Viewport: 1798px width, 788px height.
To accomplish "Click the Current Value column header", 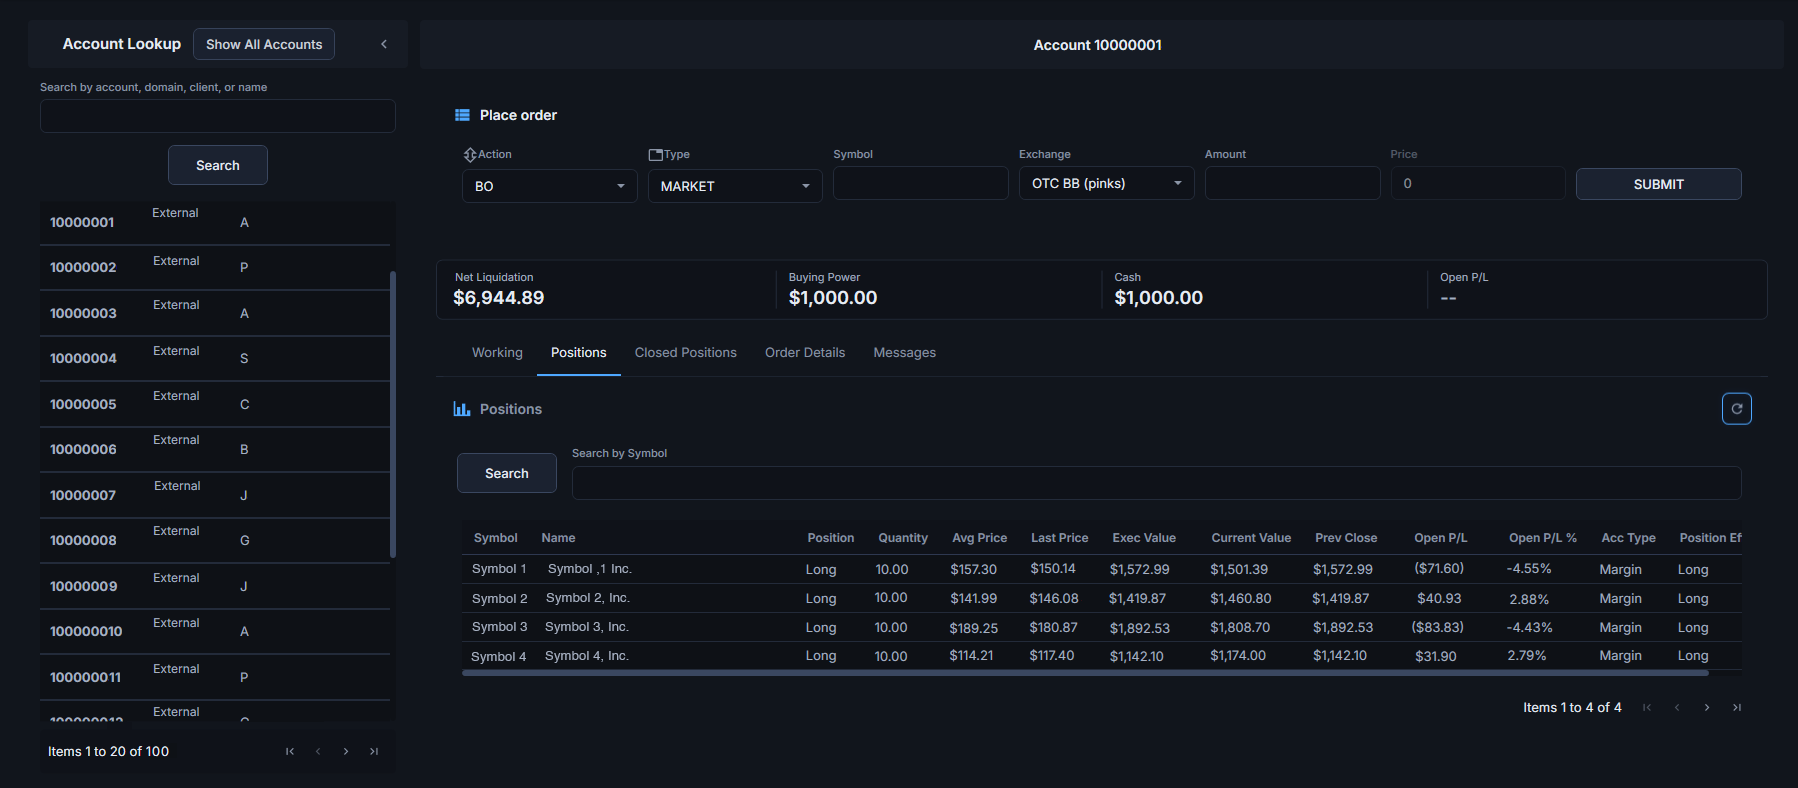I will 1251,538.
